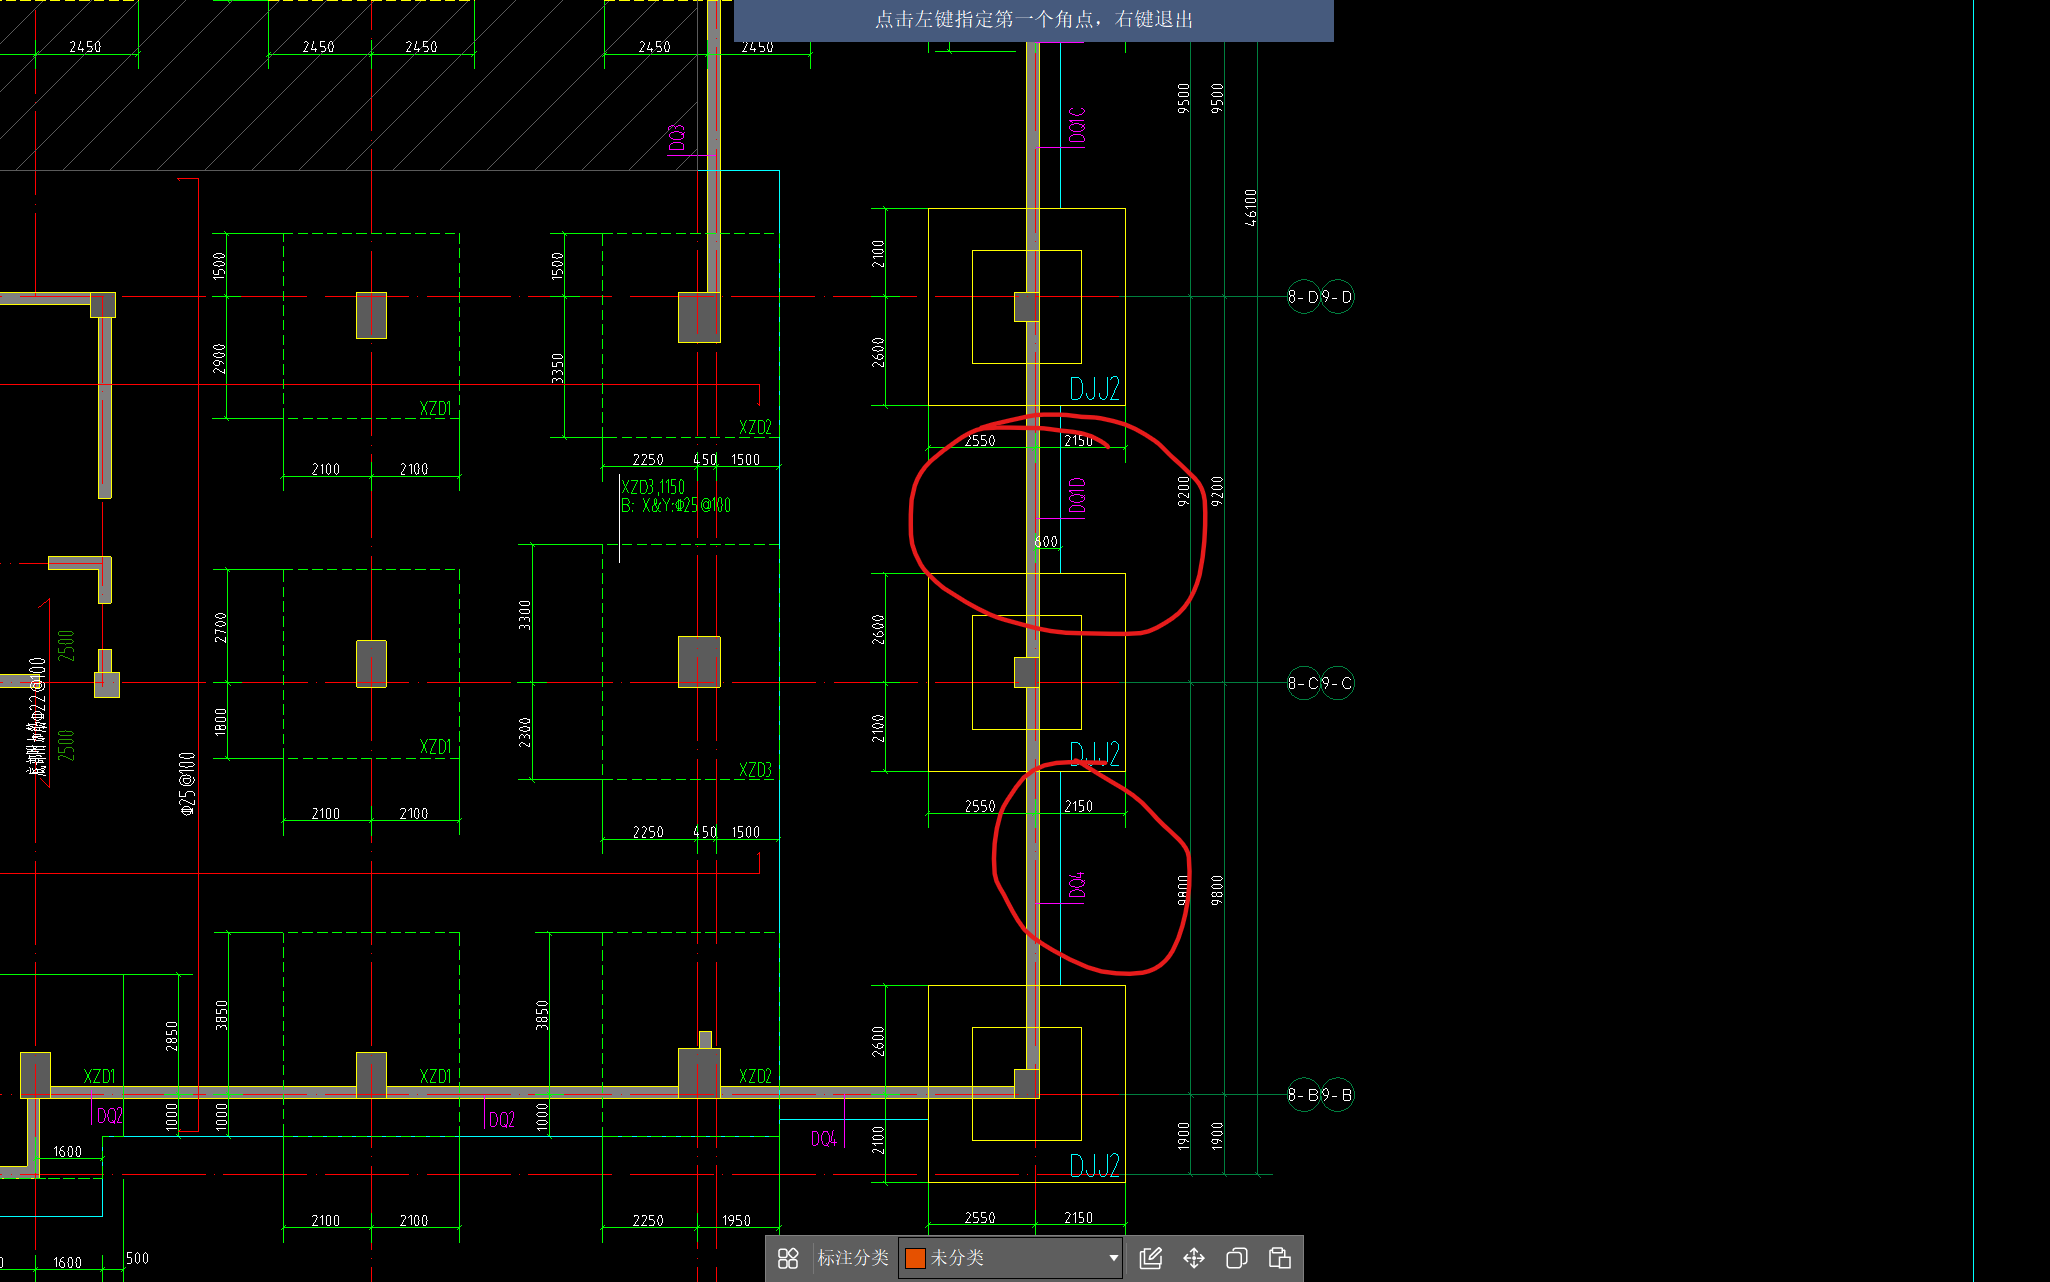Screen dimensions: 2050x1282
Task: Click the paste annotation icon
Action: (x=1280, y=1258)
